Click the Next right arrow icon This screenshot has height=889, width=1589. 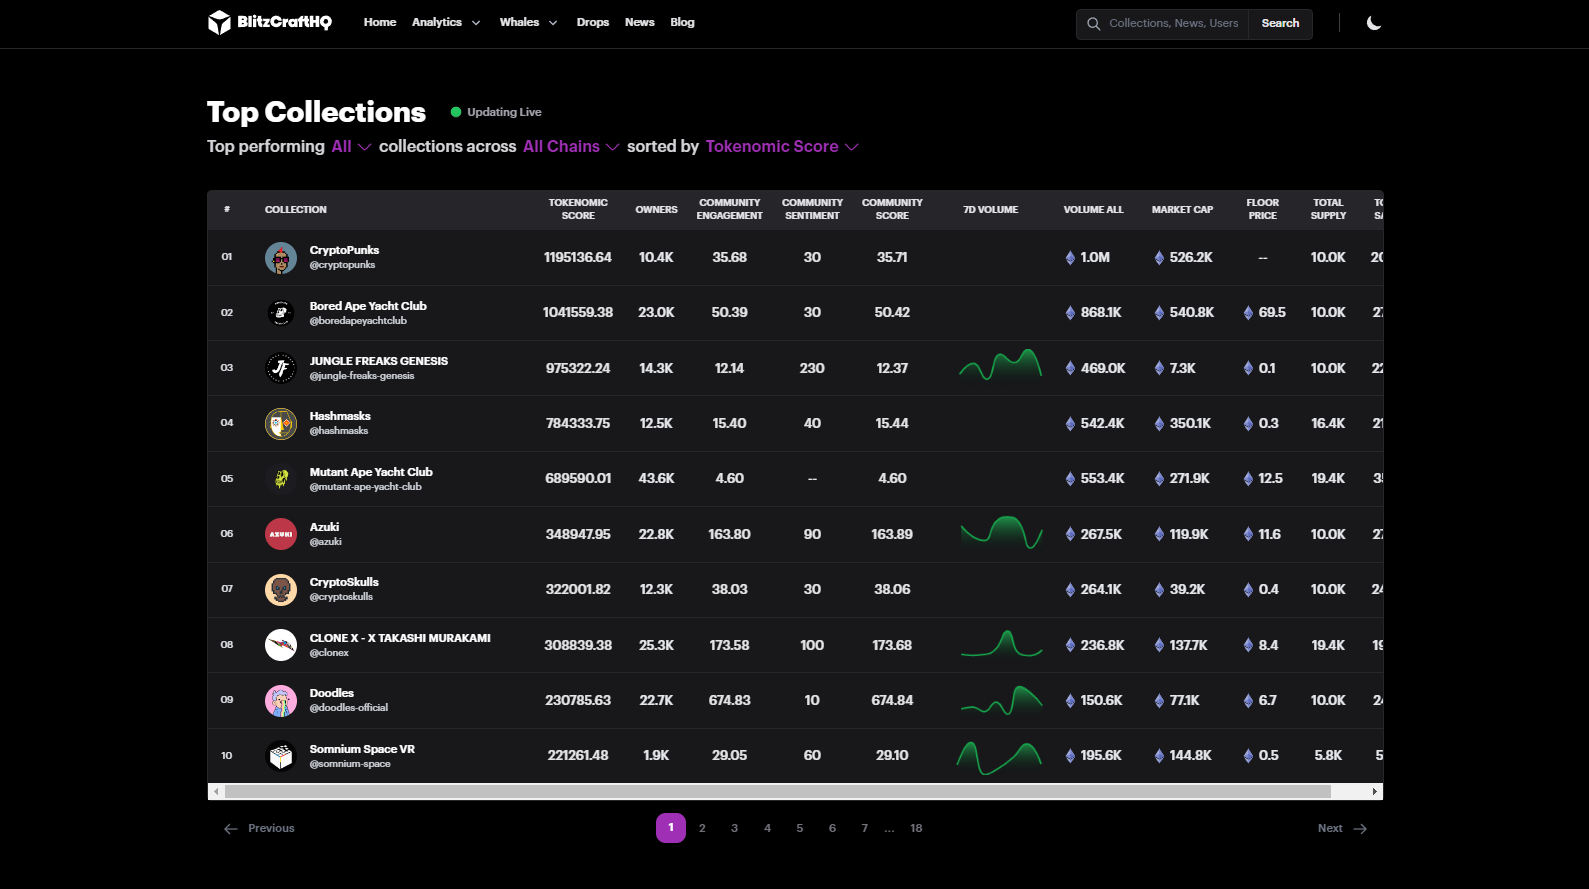[x=1360, y=829]
